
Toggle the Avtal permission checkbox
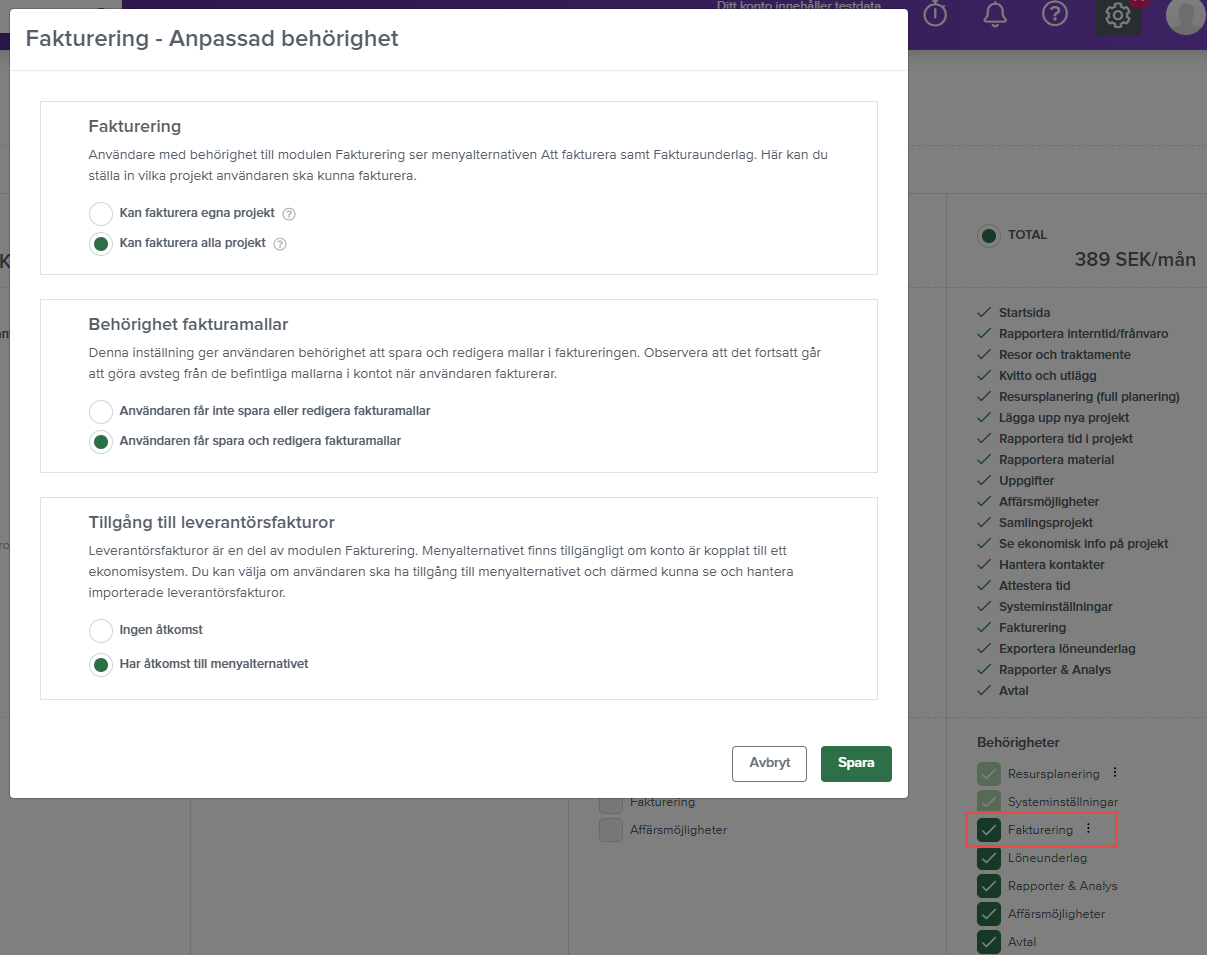pyautogui.click(x=989, y=942)
